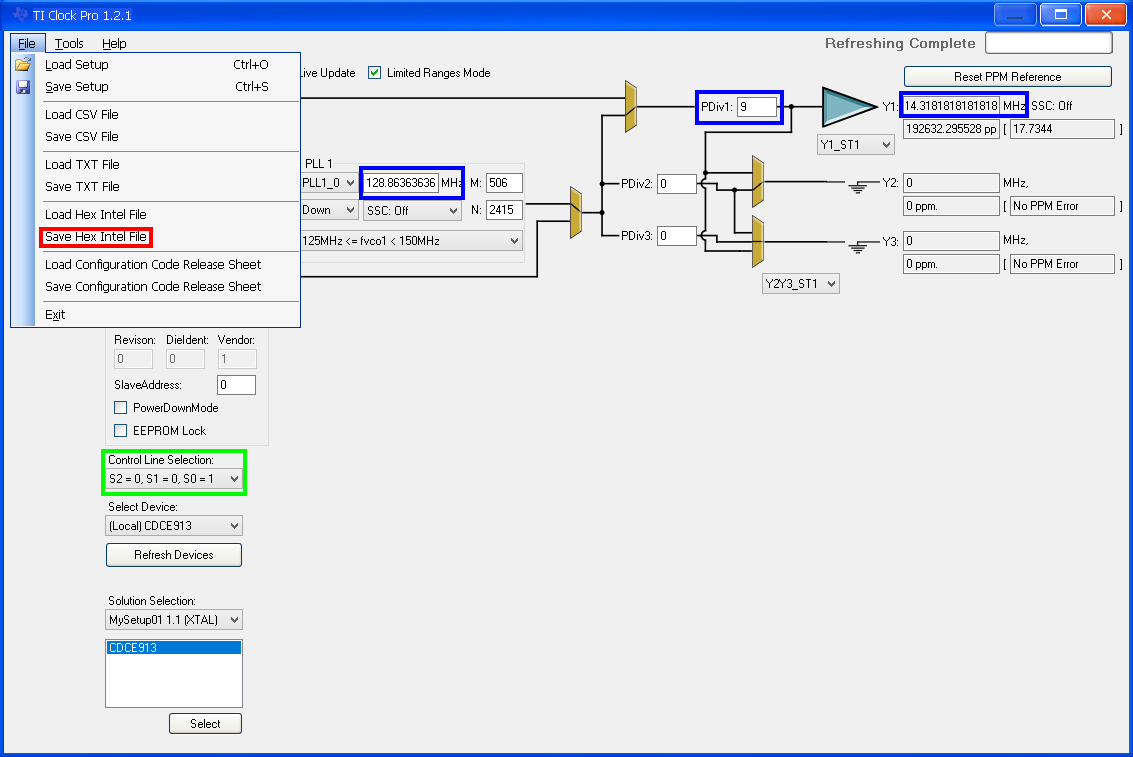The image size is (1133, 757).
Task: Open Solution Selection MySetup01 dropdown
Action: coord(173,619)
